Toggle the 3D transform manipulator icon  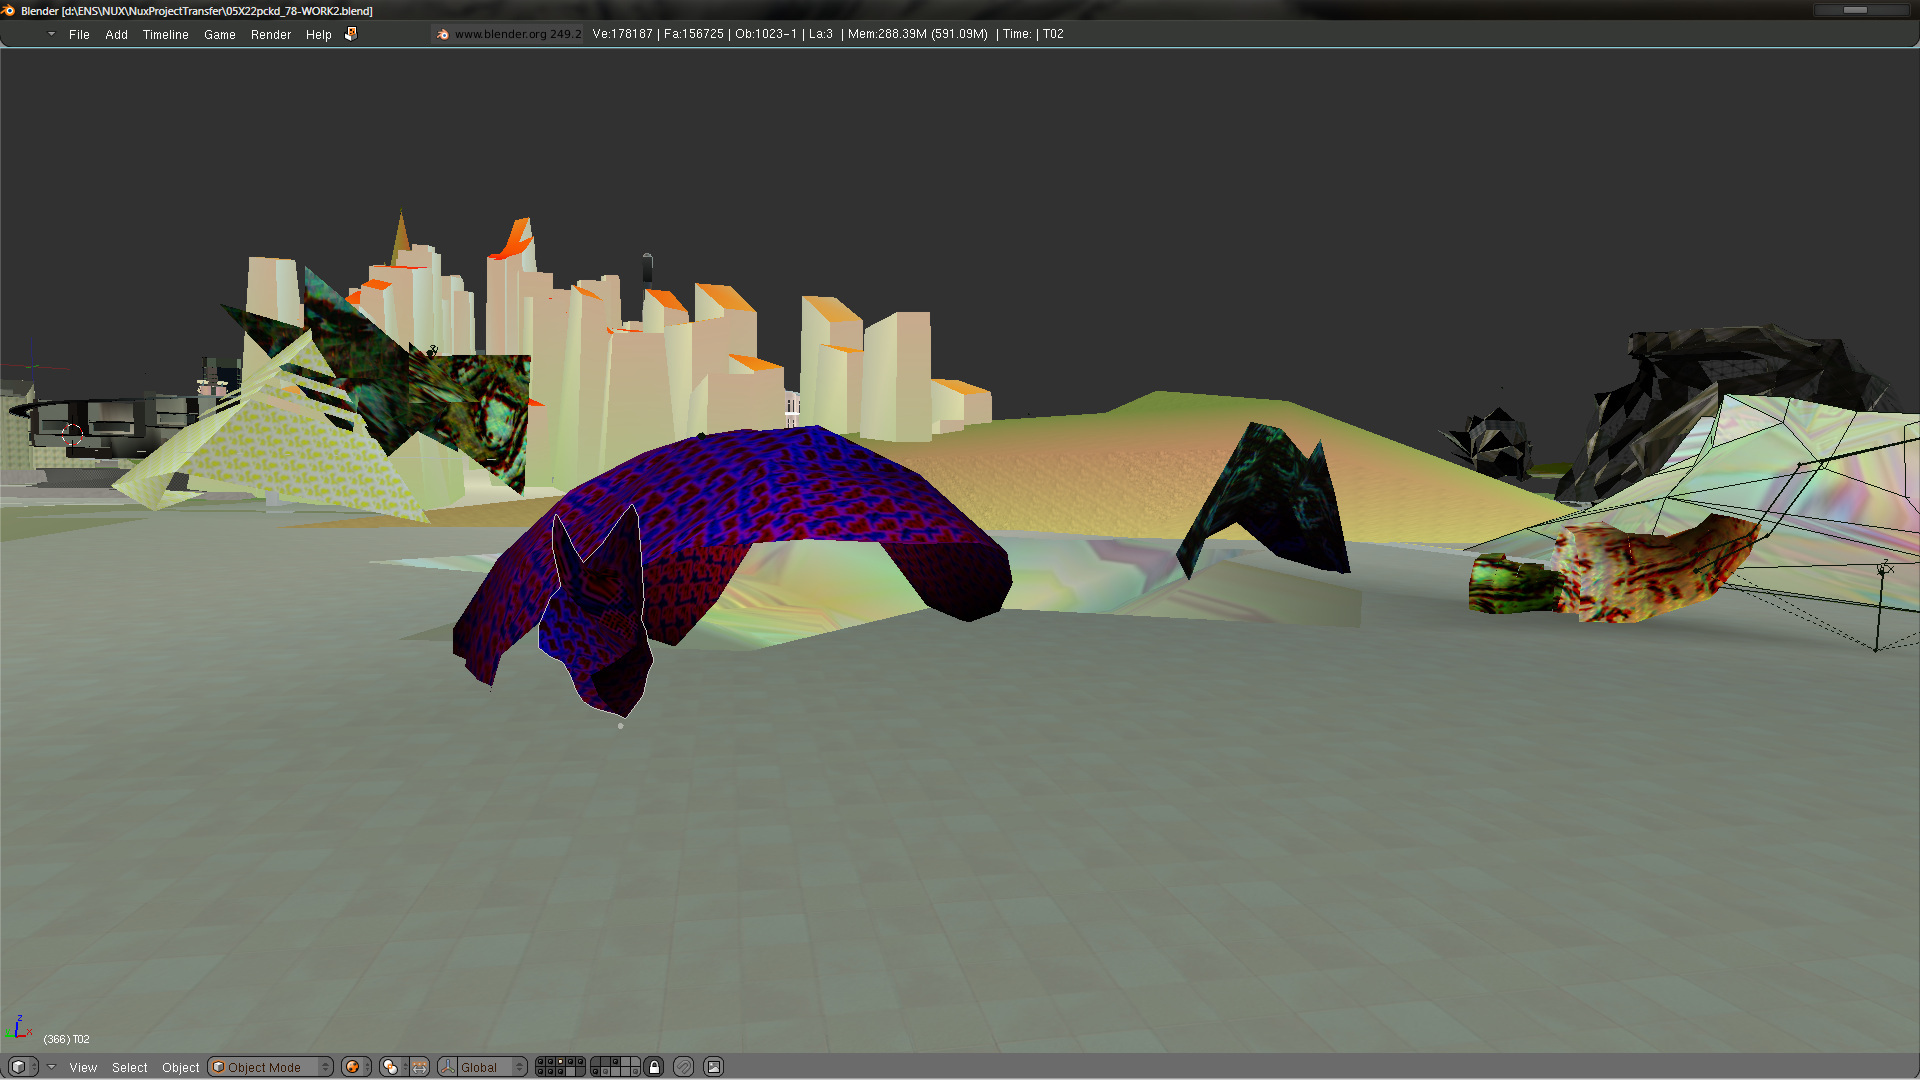pyautogui.click(x=447, y=1067)
